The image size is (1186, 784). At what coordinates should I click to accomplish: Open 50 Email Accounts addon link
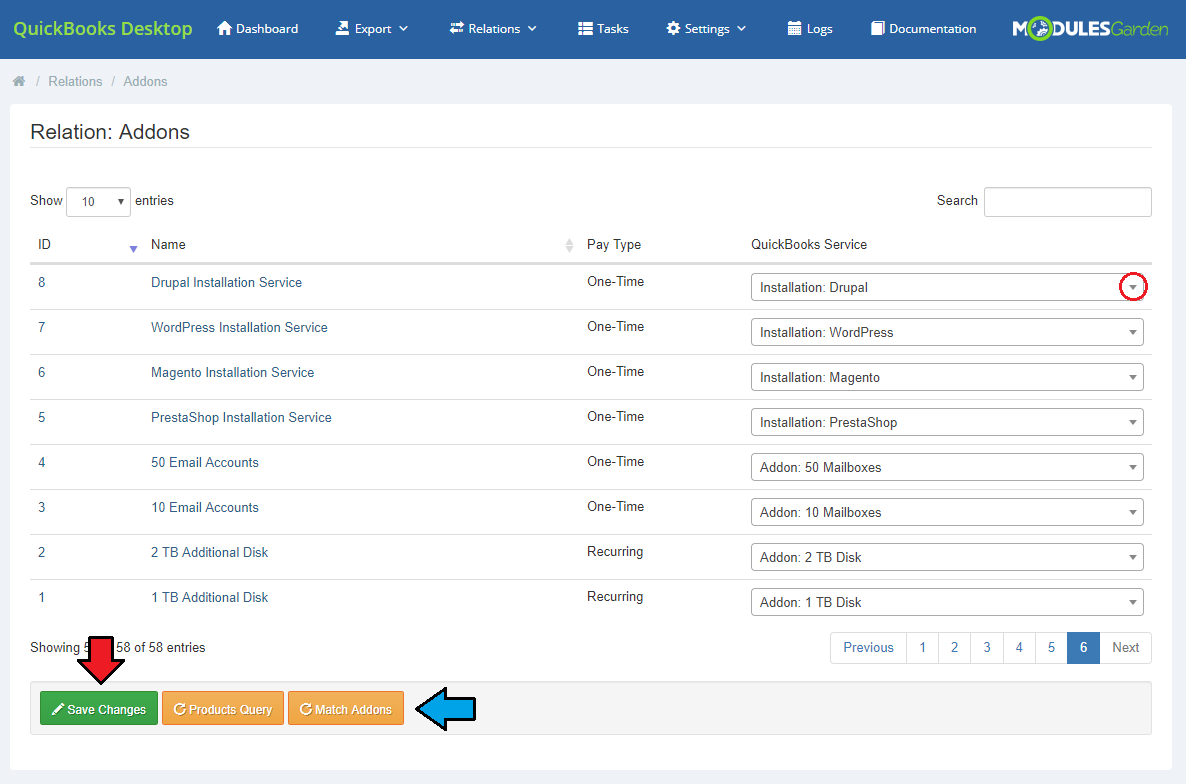click(x=205, y=462)
